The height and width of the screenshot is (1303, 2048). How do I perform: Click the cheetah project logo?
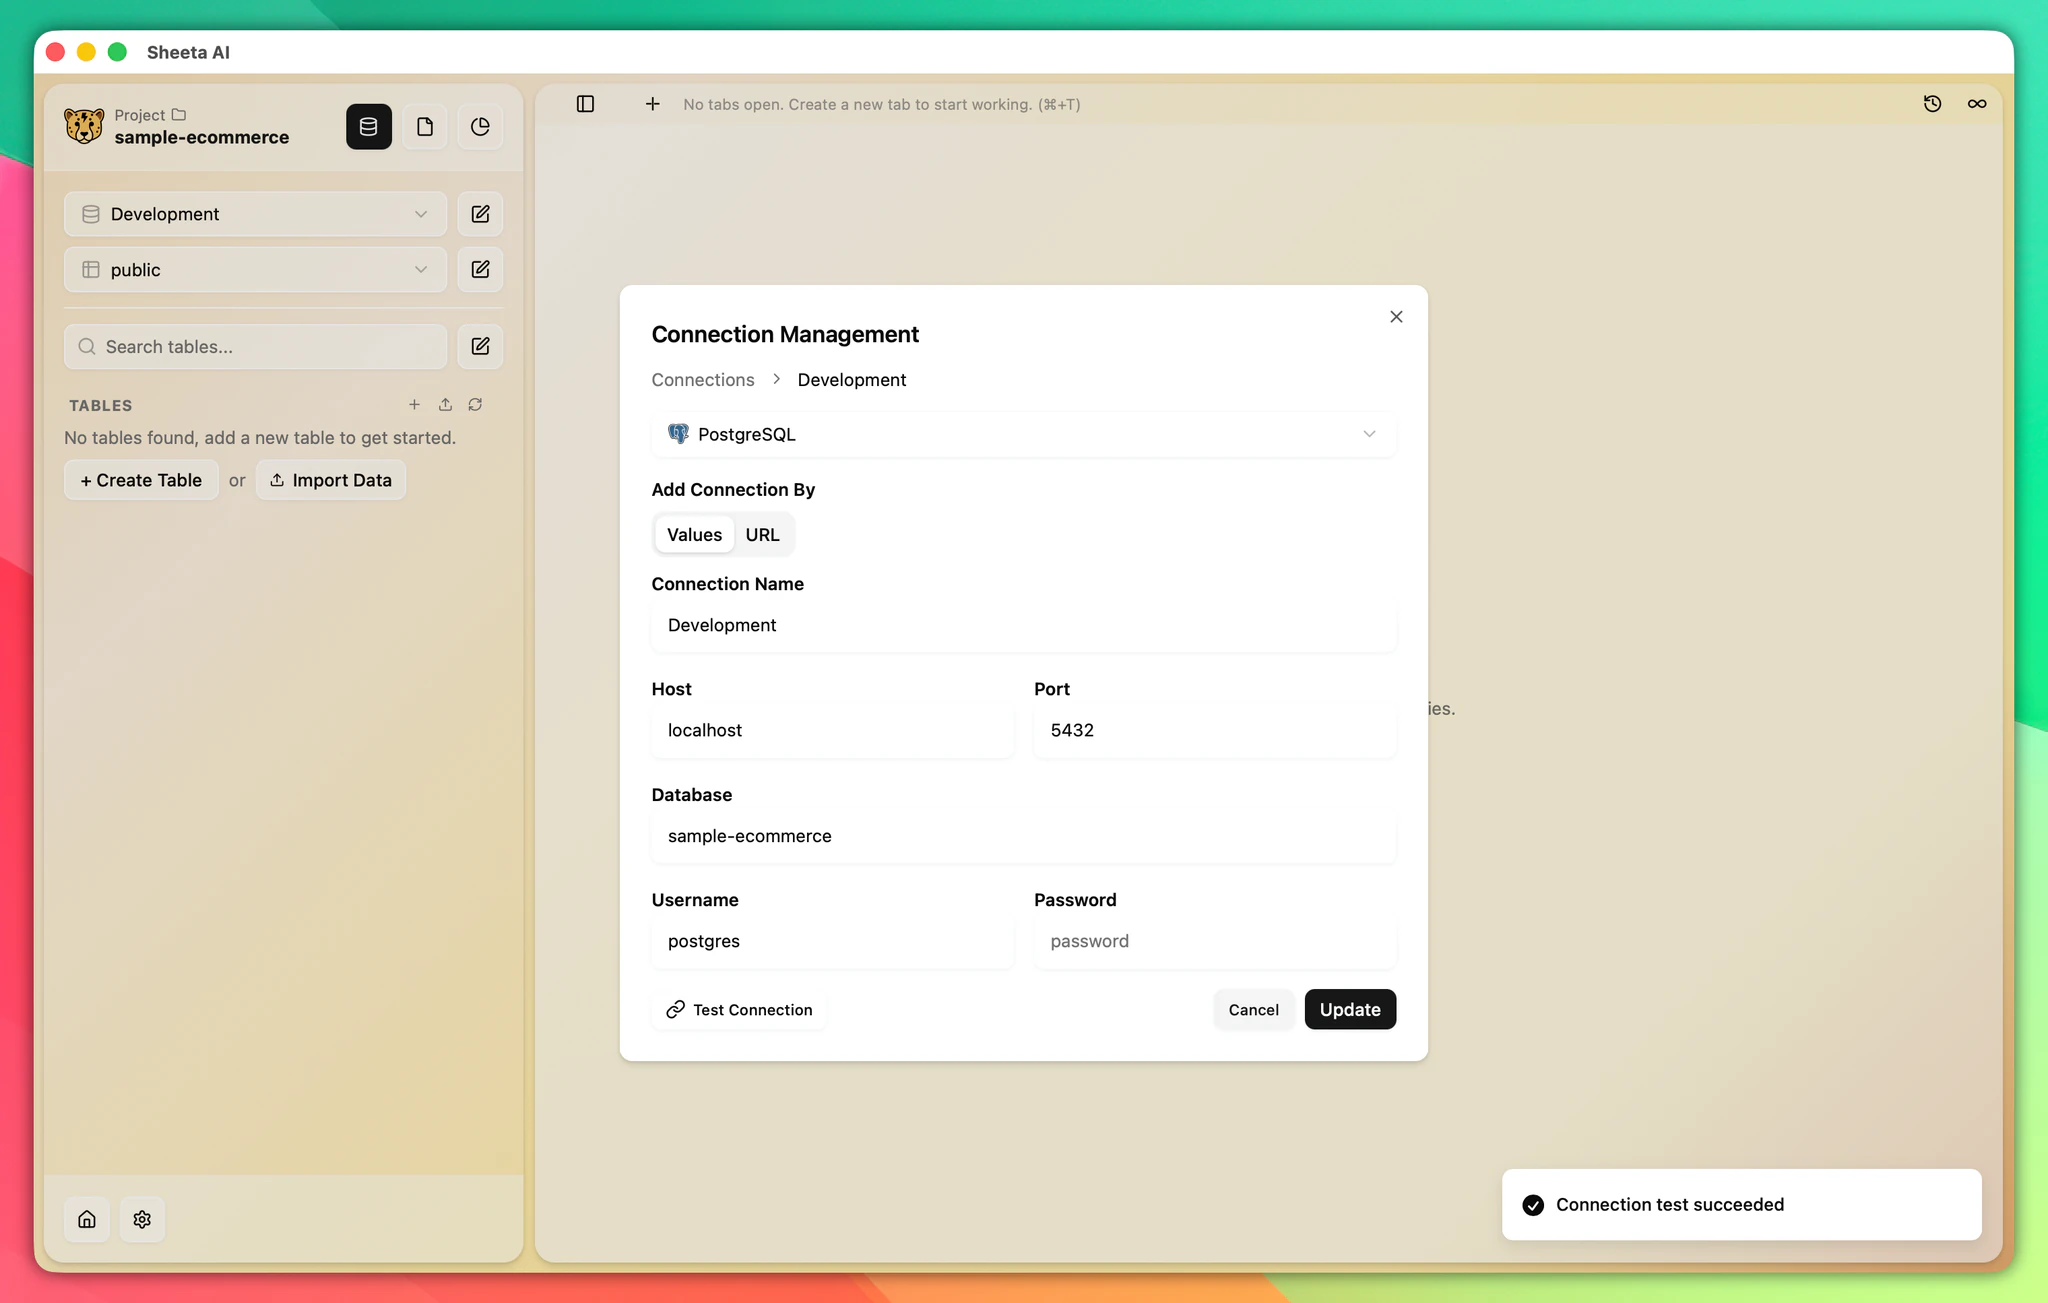click(x=84, y=126)
